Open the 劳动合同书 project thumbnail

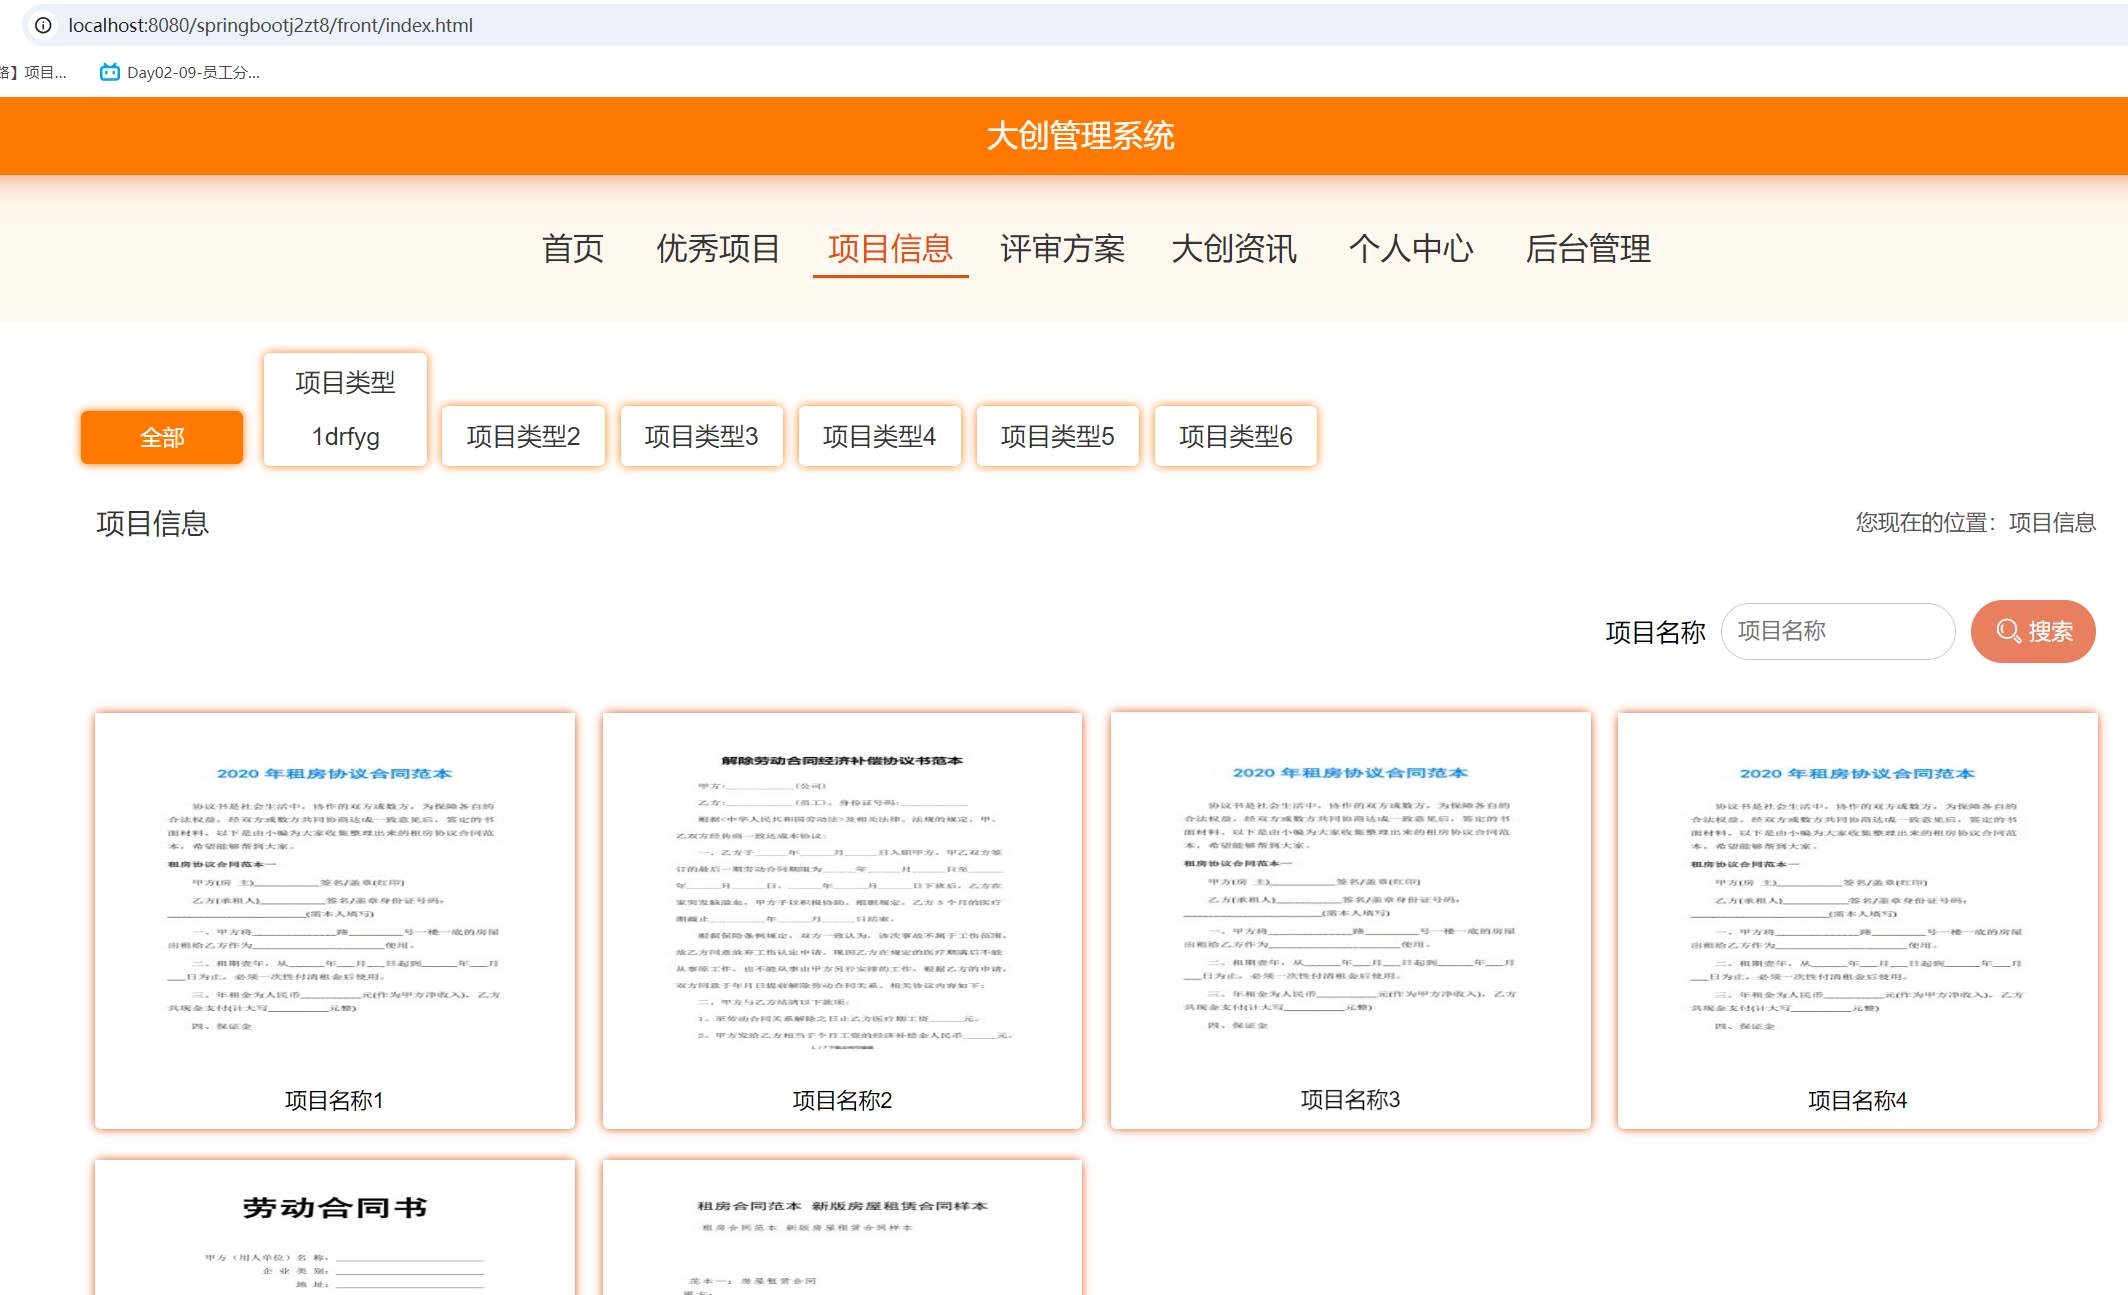click(334, 1225)
